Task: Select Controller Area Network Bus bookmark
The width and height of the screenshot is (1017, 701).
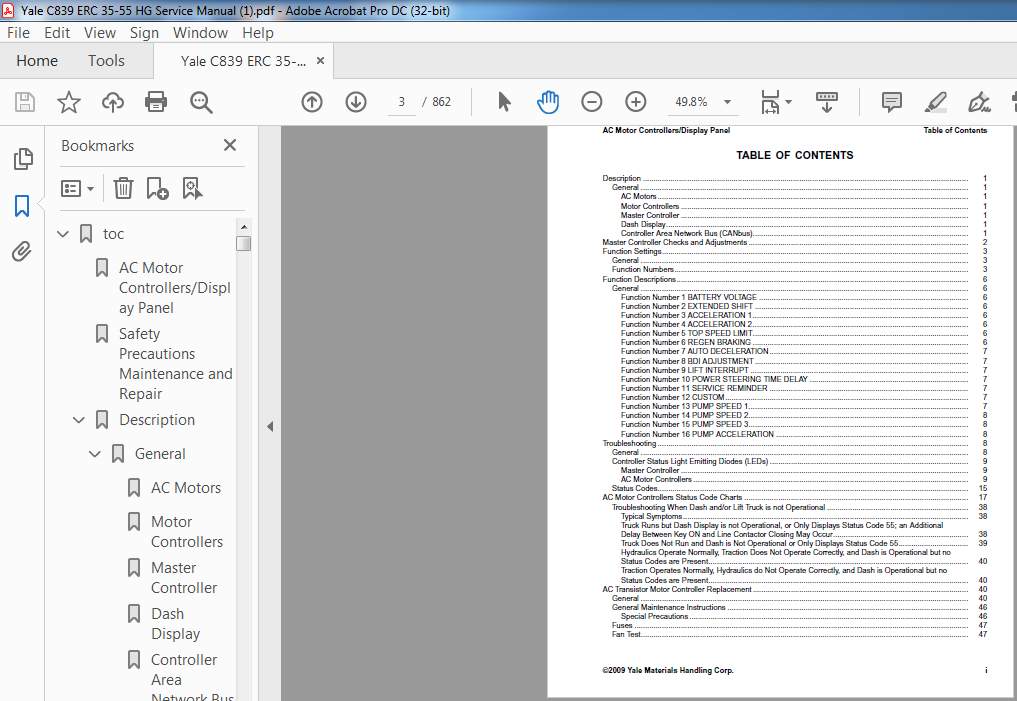Action: tap(192, 676)
